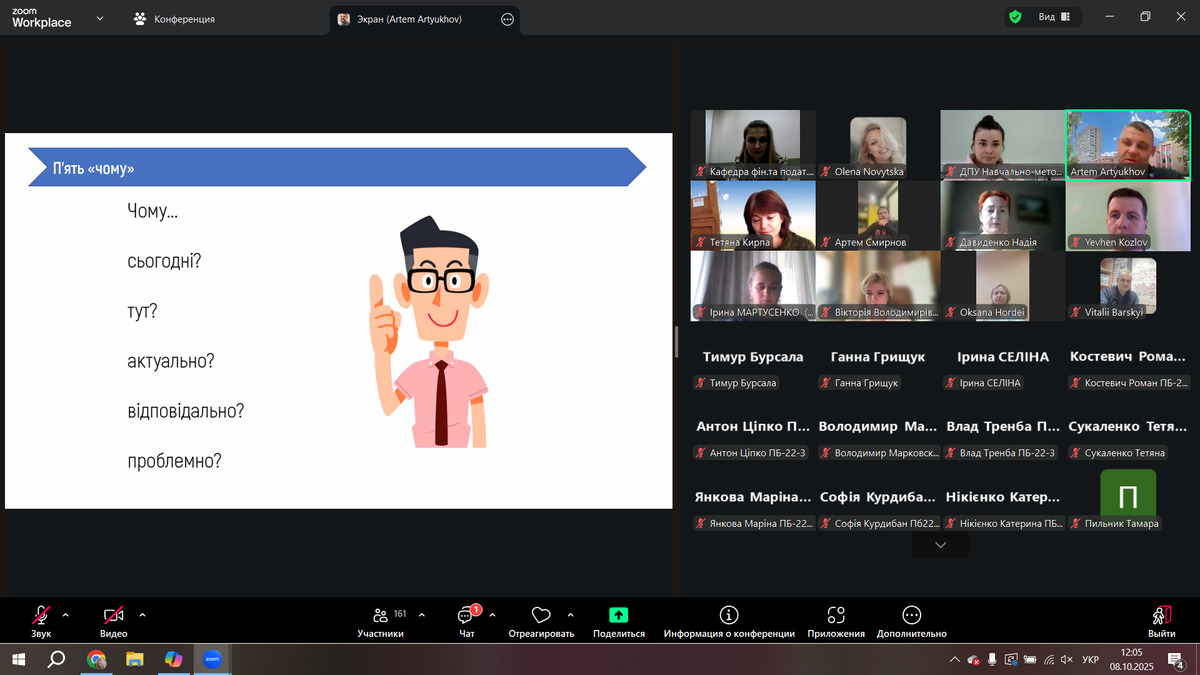Expand video settings arrow next to camera
This screenshot has width=1200, height=675.
[143, 615]
